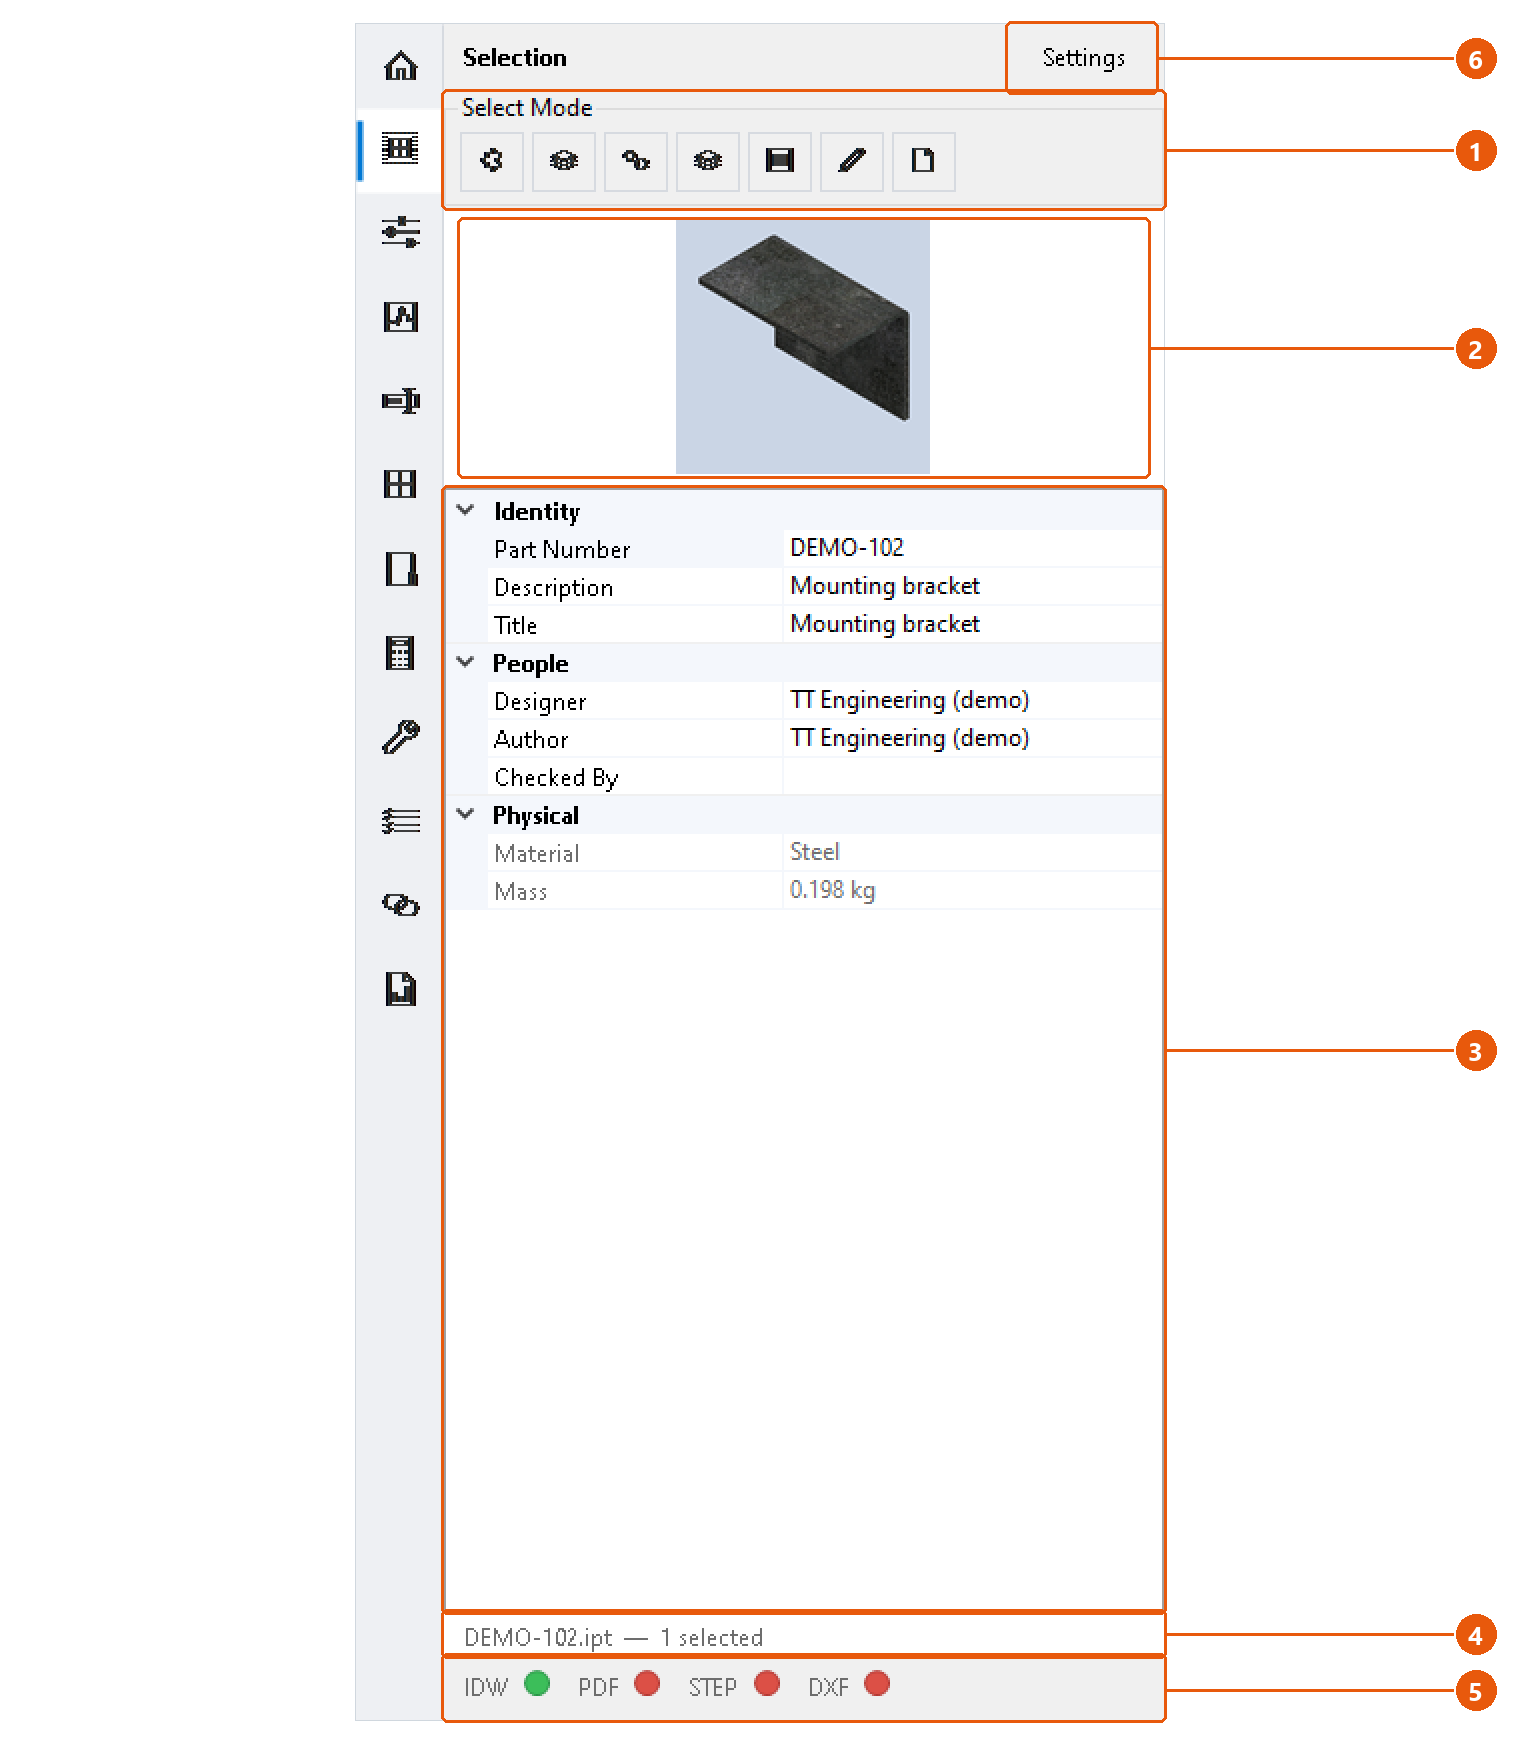This screenshot has width=1520, height=1744.
Task: Open the save document sidebar icon
Action: (401, 989)
